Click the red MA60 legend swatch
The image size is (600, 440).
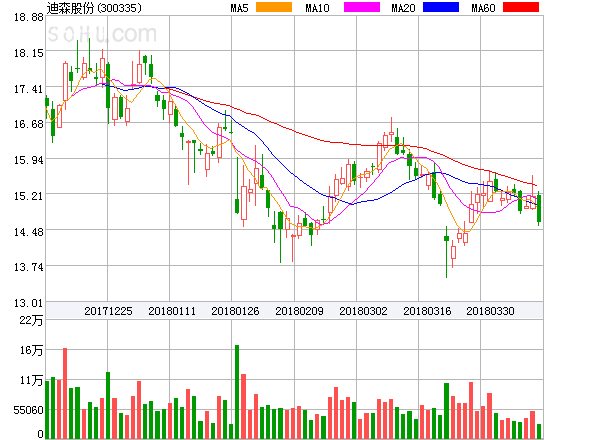(x=521, y=7)
